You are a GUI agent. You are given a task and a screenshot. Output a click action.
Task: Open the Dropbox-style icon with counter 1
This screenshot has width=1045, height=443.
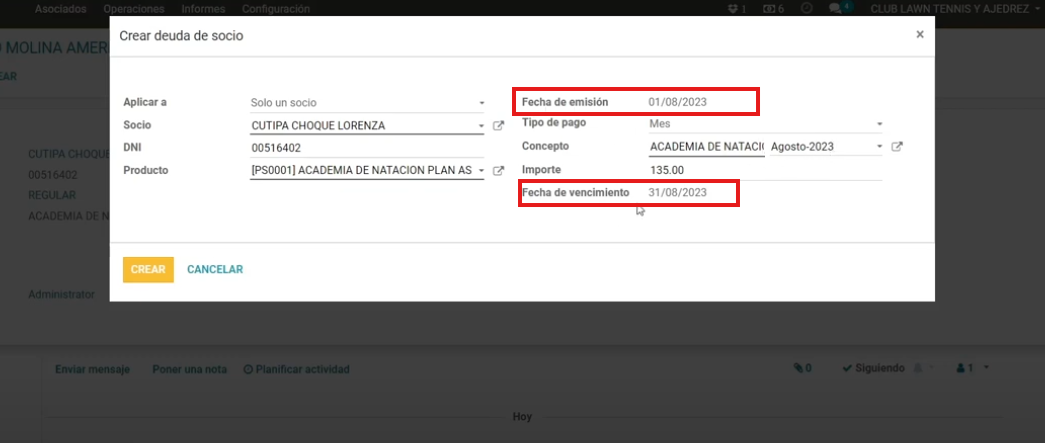tap(737, 9)
